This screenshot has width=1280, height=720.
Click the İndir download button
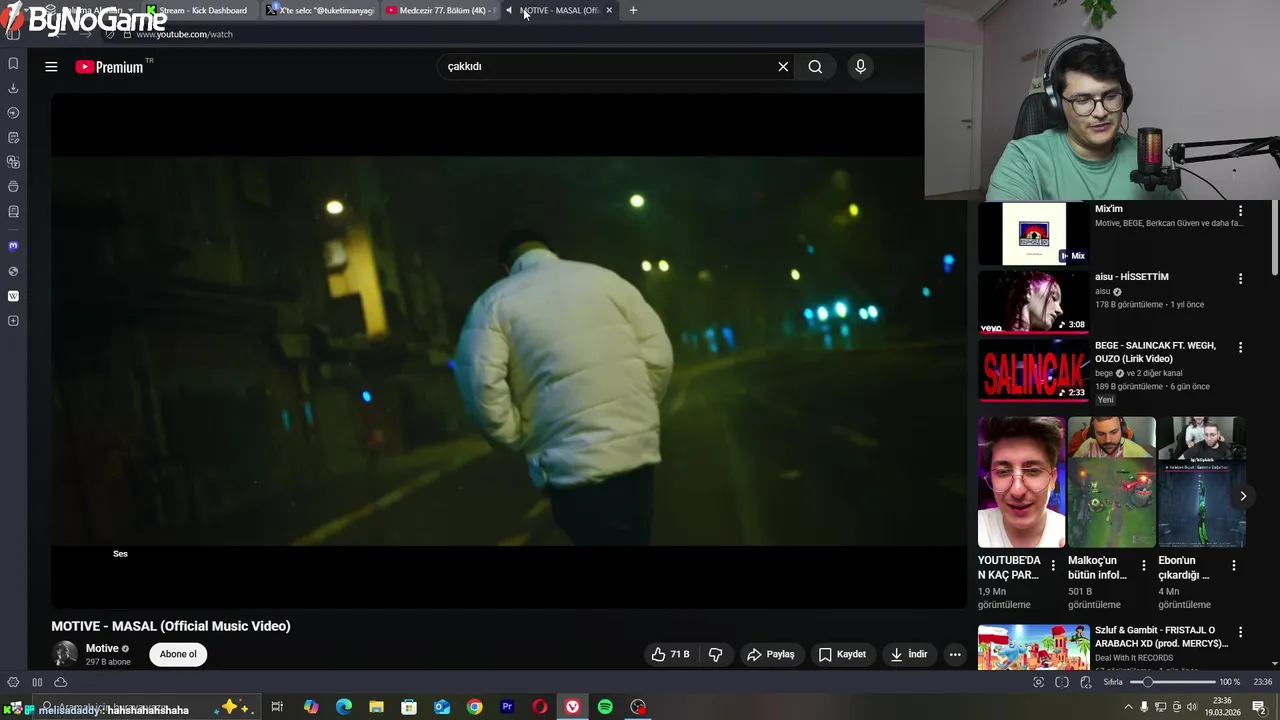(x=909, y=654)
